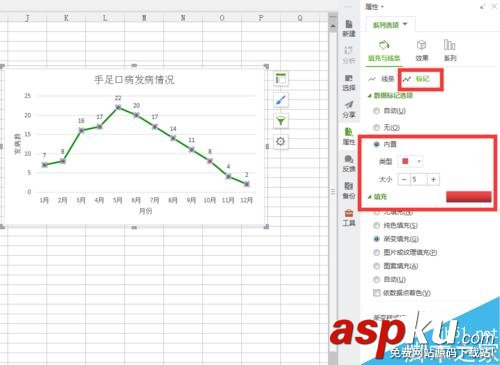This screenshot has height=365, width=500.
Task: Select column P header
Action: click(261, 18)
